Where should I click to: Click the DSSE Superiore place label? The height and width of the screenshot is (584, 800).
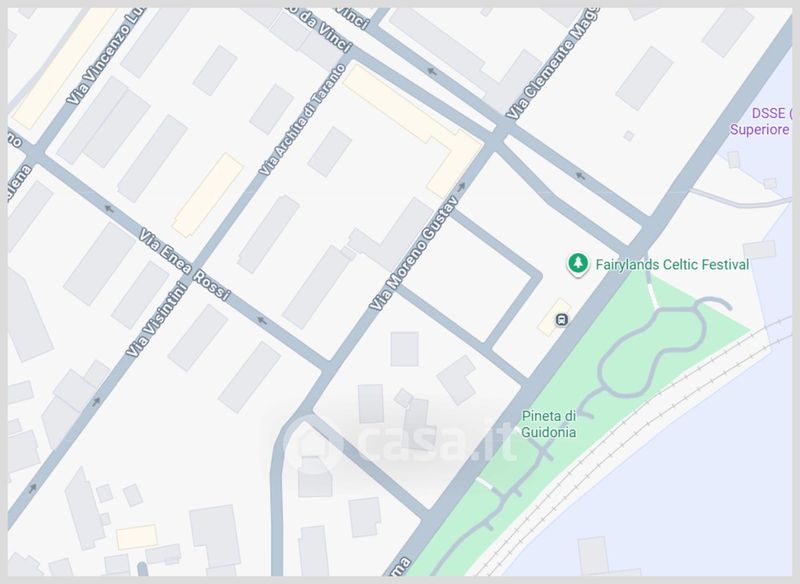click(x=761, y=121)
